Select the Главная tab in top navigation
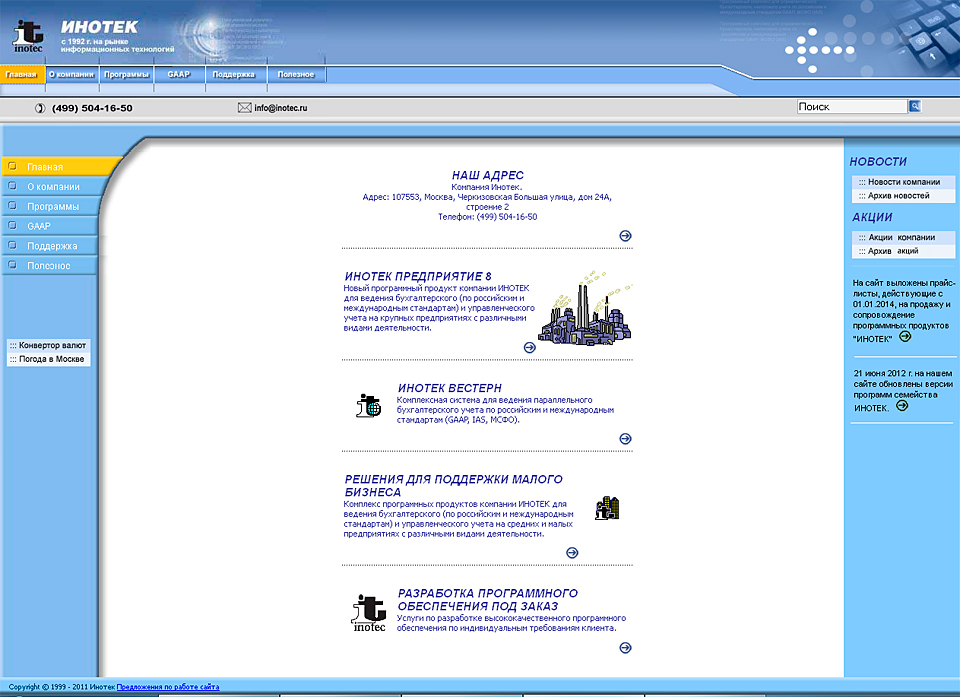The image size is (960, 697). tap(22, 74)
